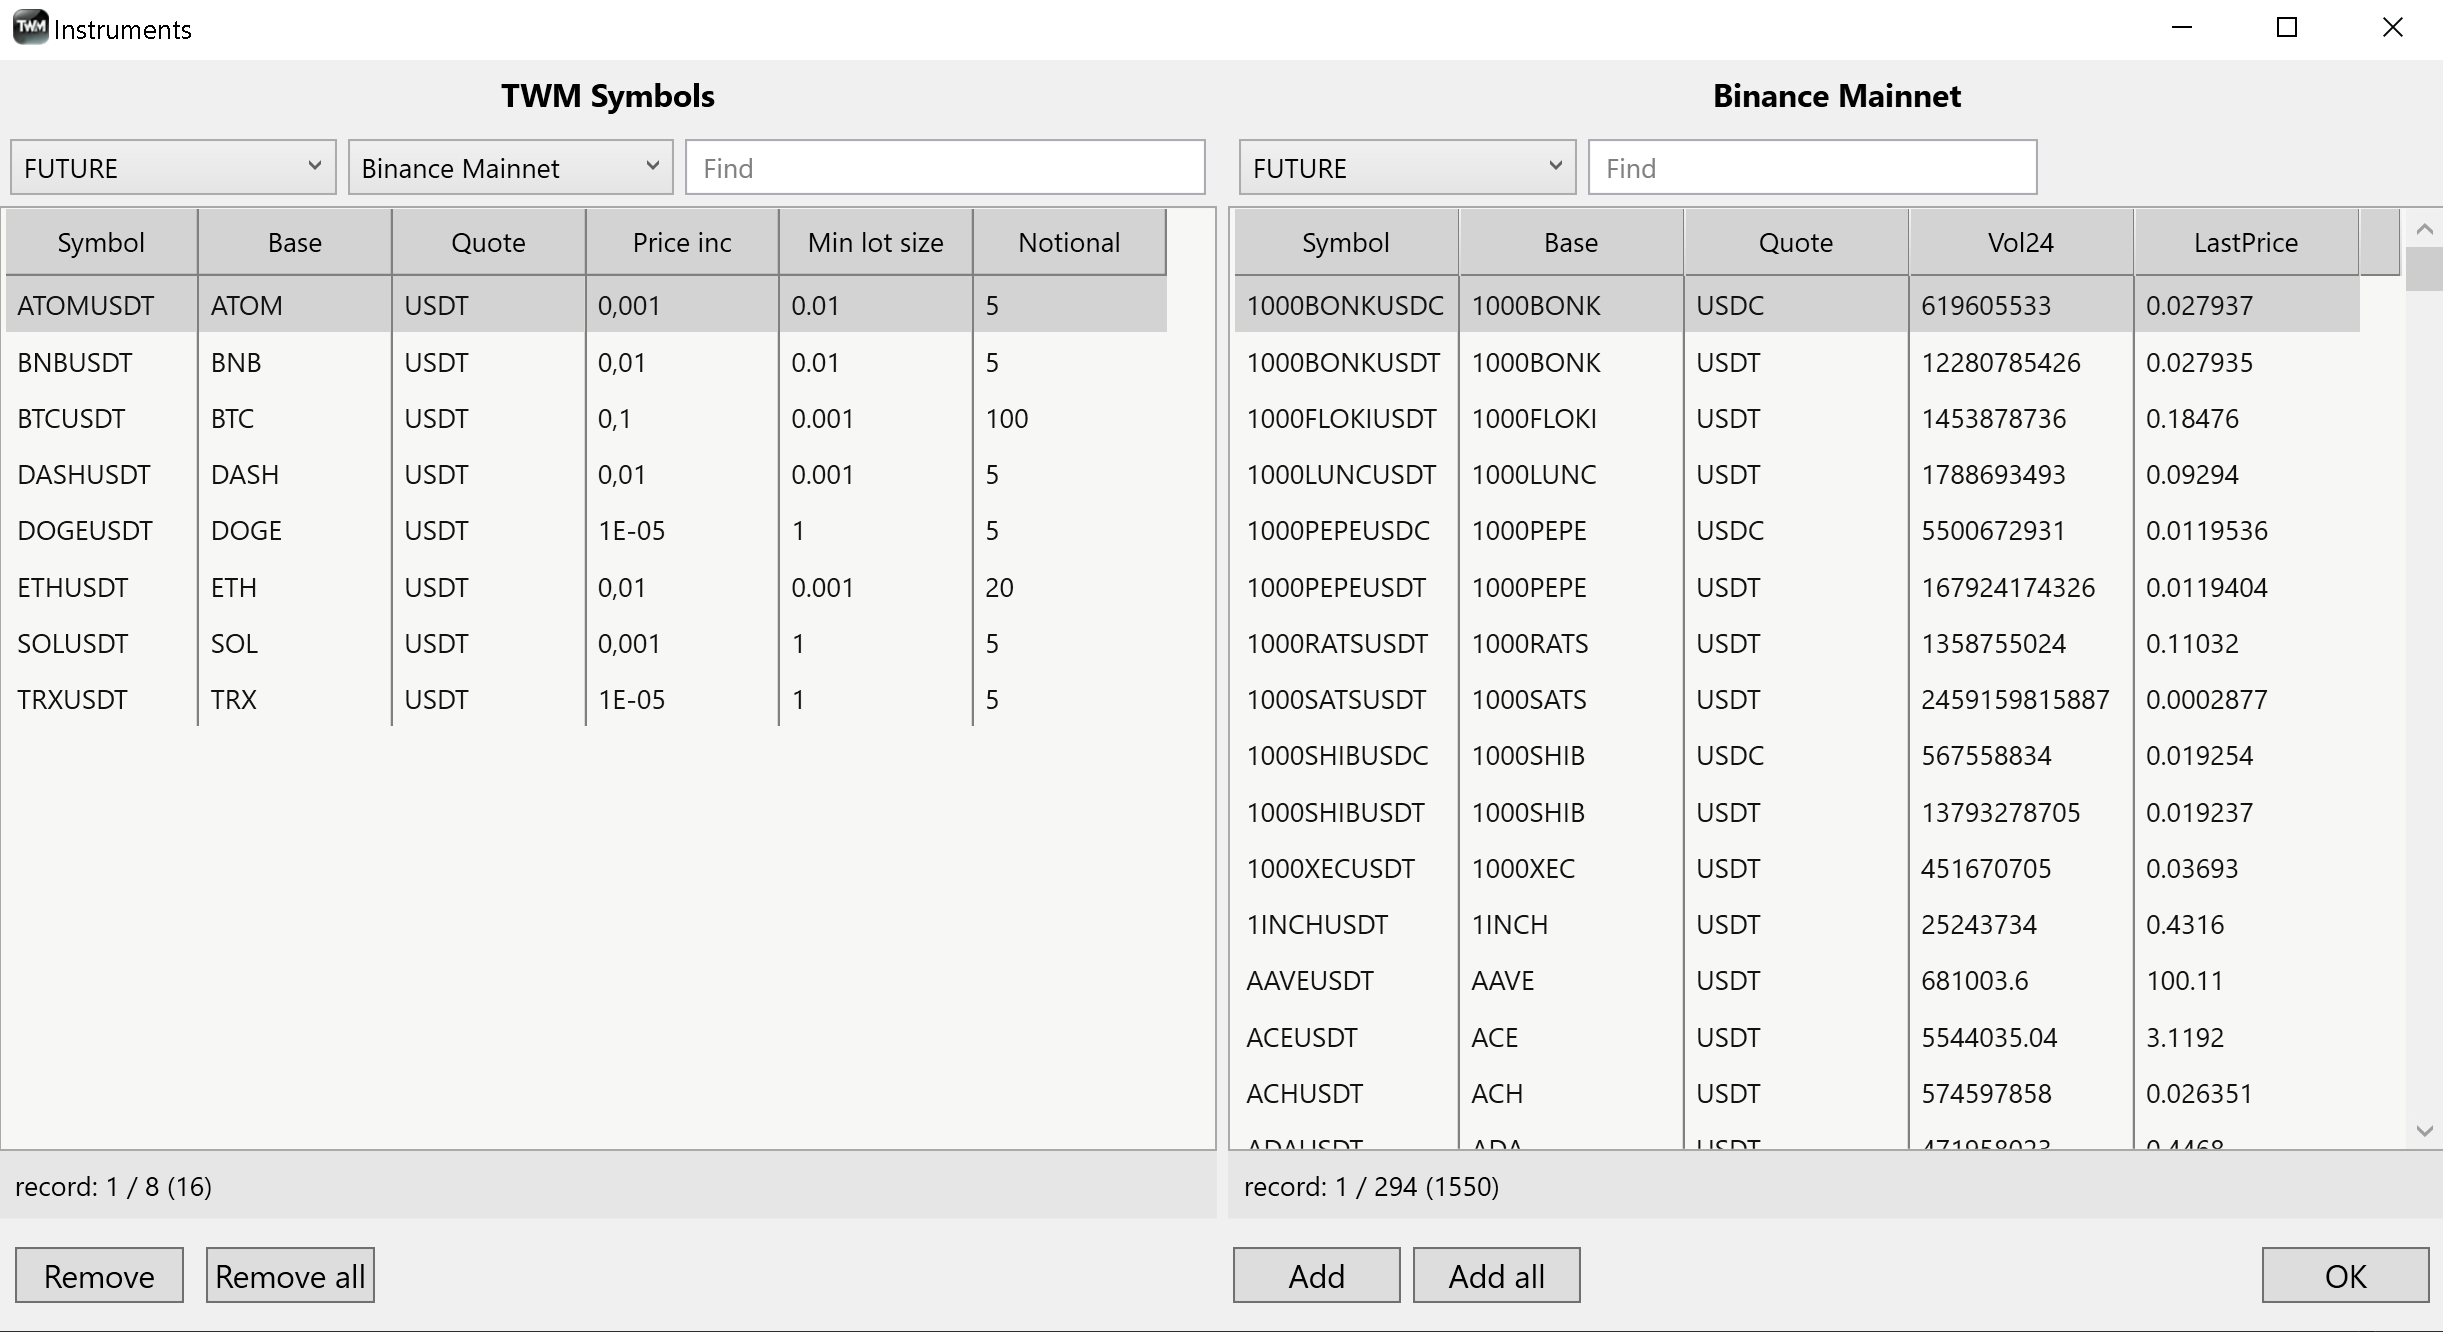The width and height of the screenshot is (2443, 1332).
Task: Focus the TWM Symbols Find field
Action: click(x=945, y=167)
